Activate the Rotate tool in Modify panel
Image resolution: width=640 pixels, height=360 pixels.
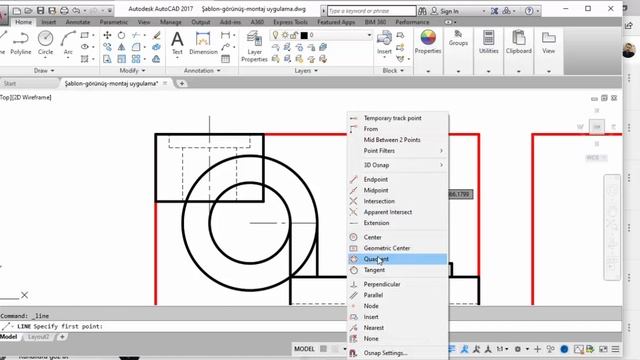tap(121, 35)
